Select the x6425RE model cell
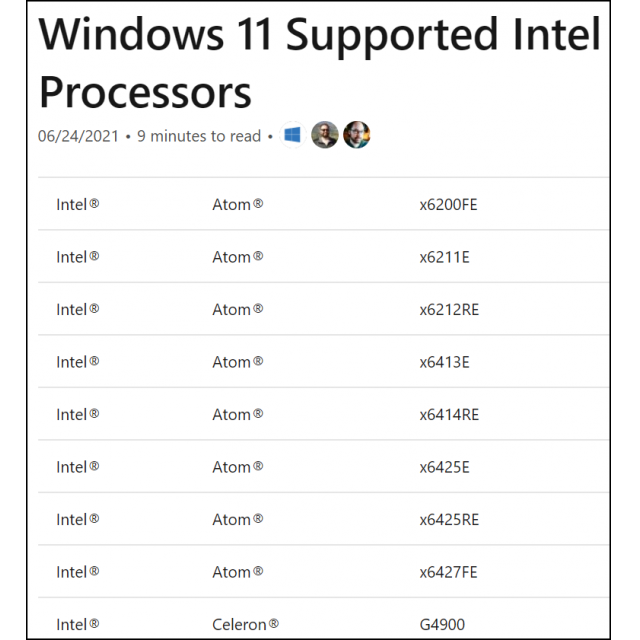The width and height of the screenshot is (640, 640). [449, 520]
